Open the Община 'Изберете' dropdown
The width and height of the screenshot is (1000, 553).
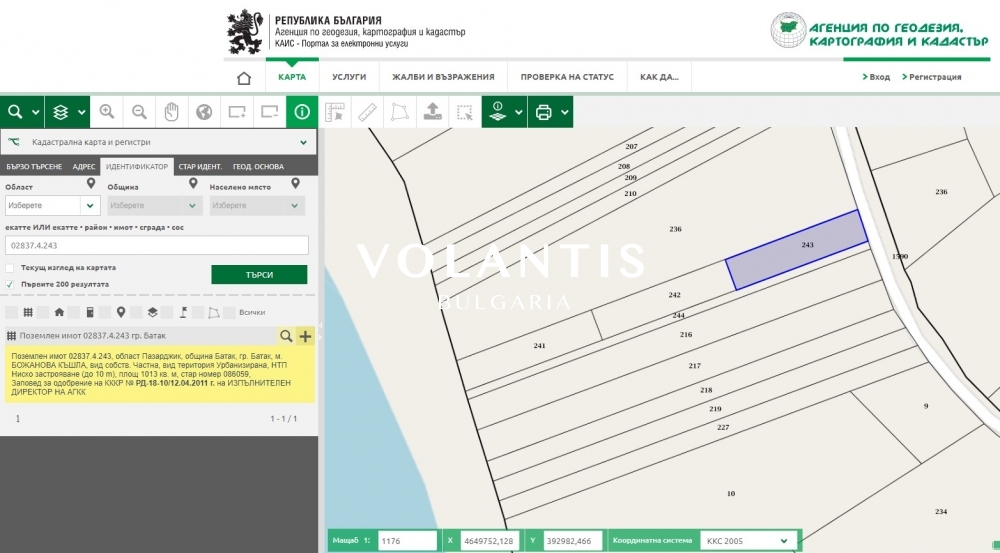coord(154,205)
